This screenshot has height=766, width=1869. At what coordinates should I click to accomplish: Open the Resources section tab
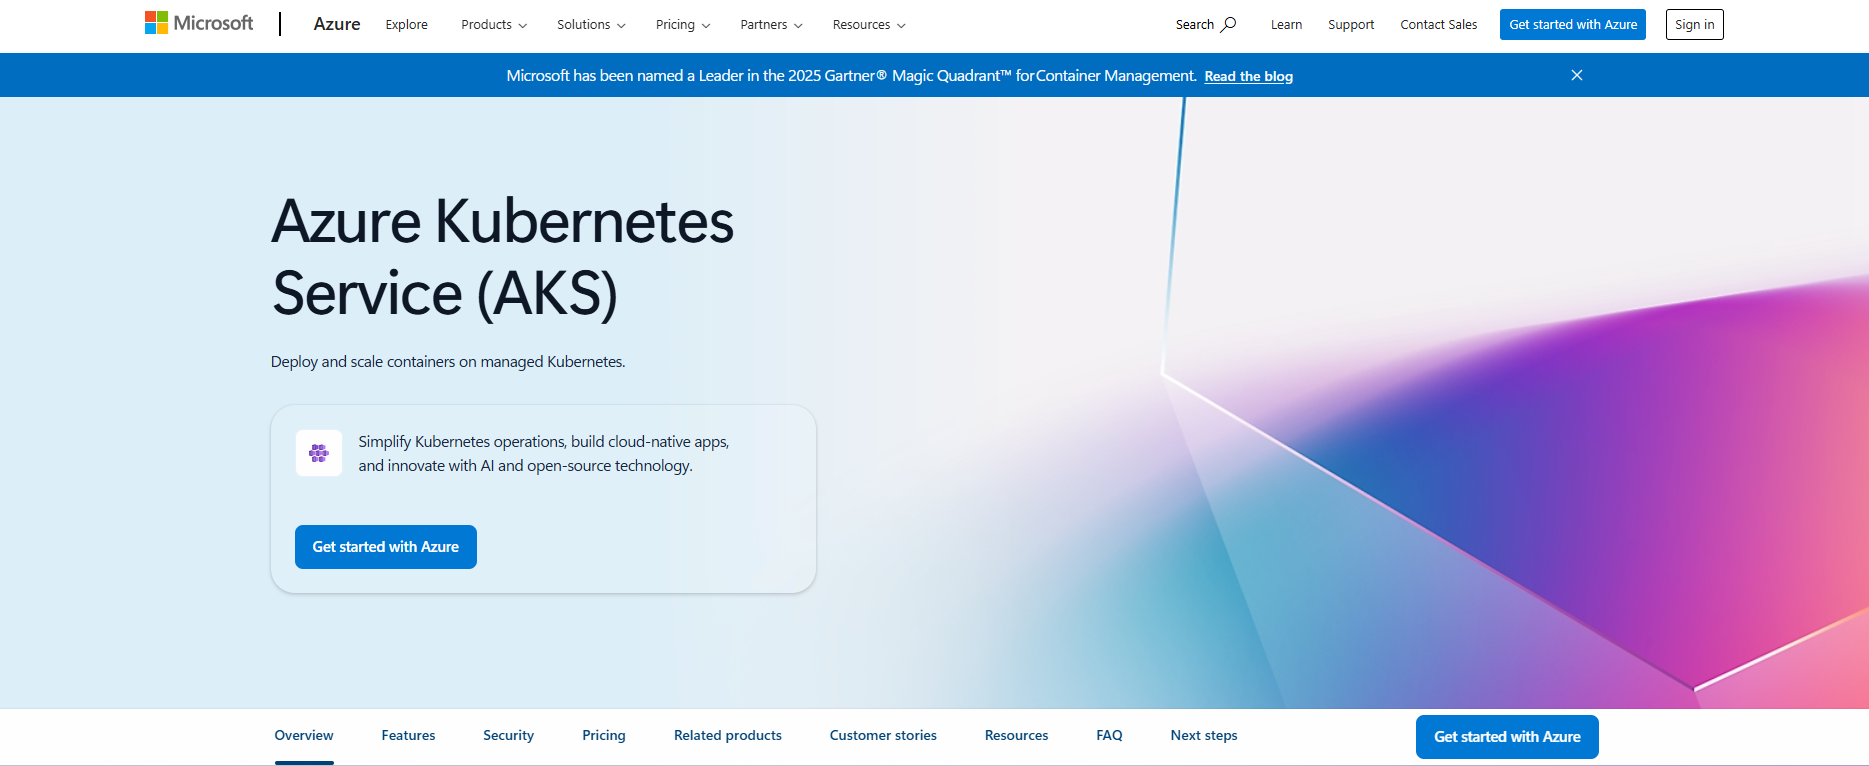click(x=1016, y=735)
